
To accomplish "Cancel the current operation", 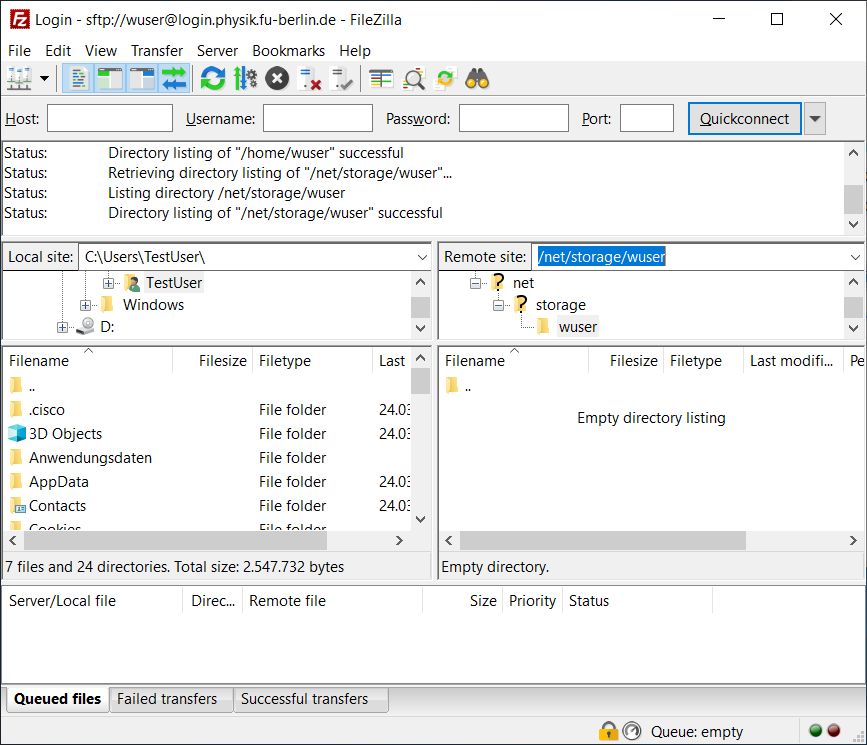I will click(277, 79).
